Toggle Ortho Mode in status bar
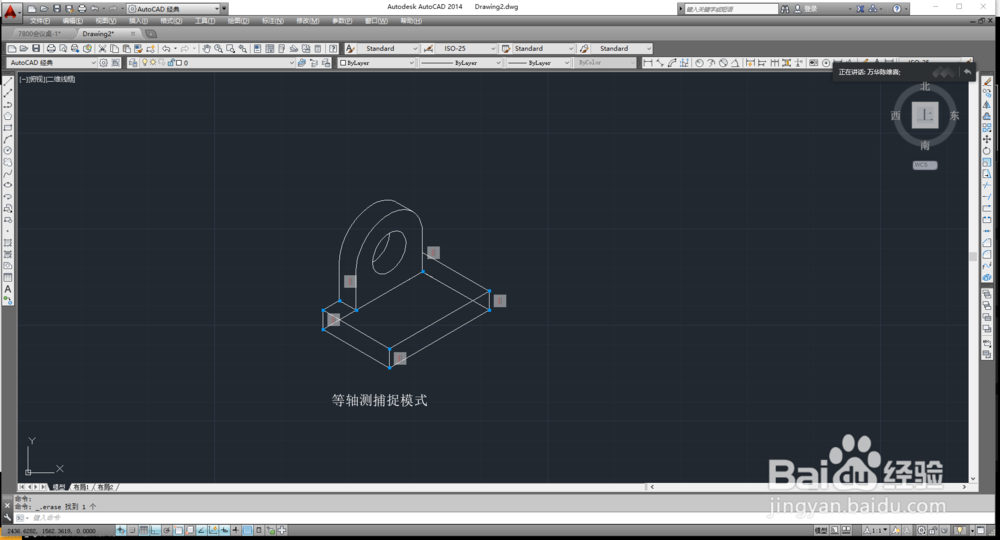 tap(155, 530)
